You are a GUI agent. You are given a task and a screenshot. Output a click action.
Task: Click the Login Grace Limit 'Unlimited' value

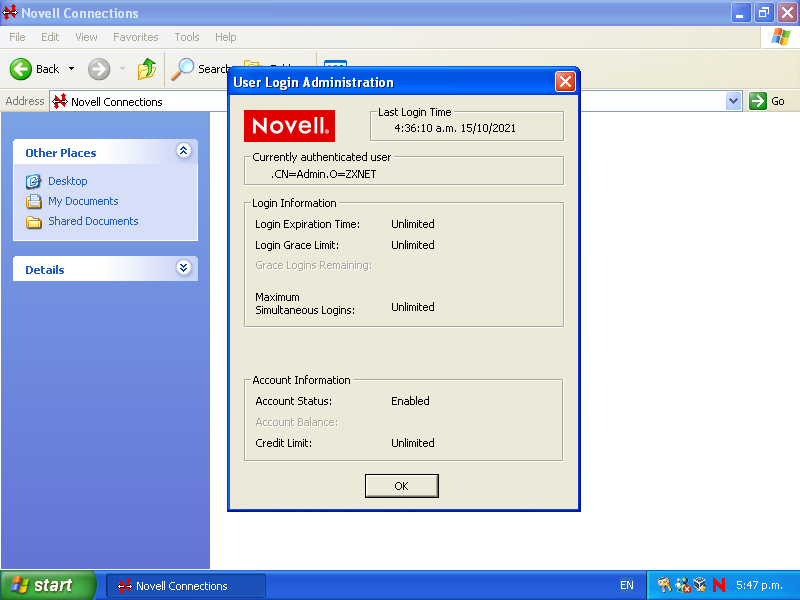pos(413,245)
